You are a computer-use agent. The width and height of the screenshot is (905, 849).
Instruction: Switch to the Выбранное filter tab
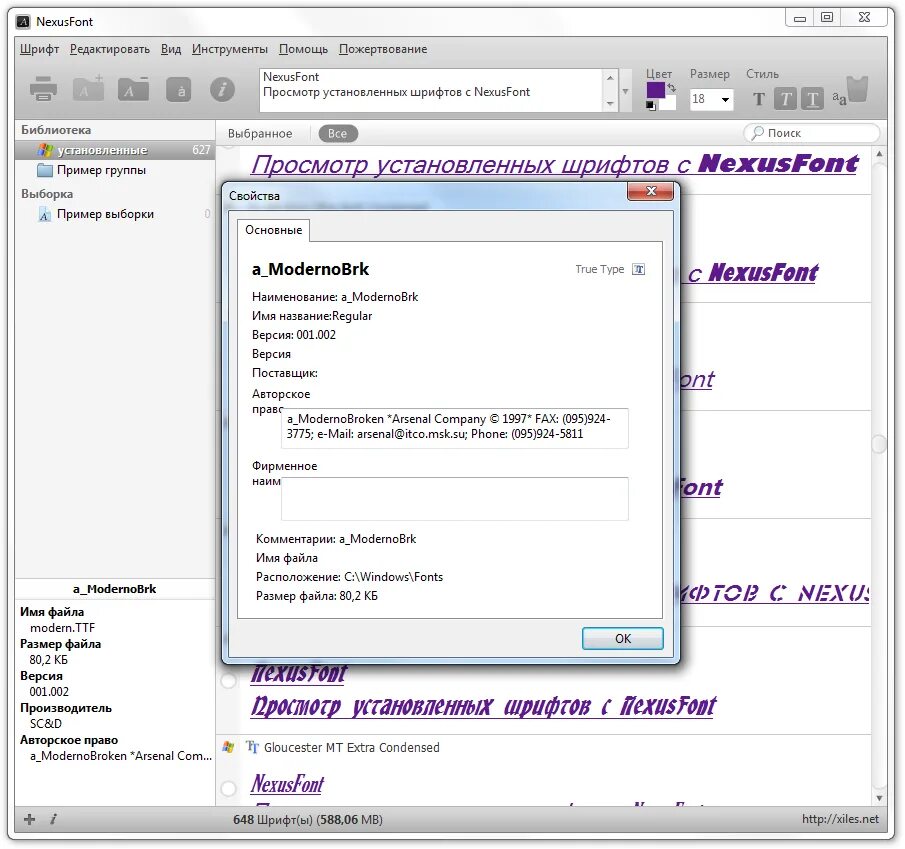[x=260, y=133]
